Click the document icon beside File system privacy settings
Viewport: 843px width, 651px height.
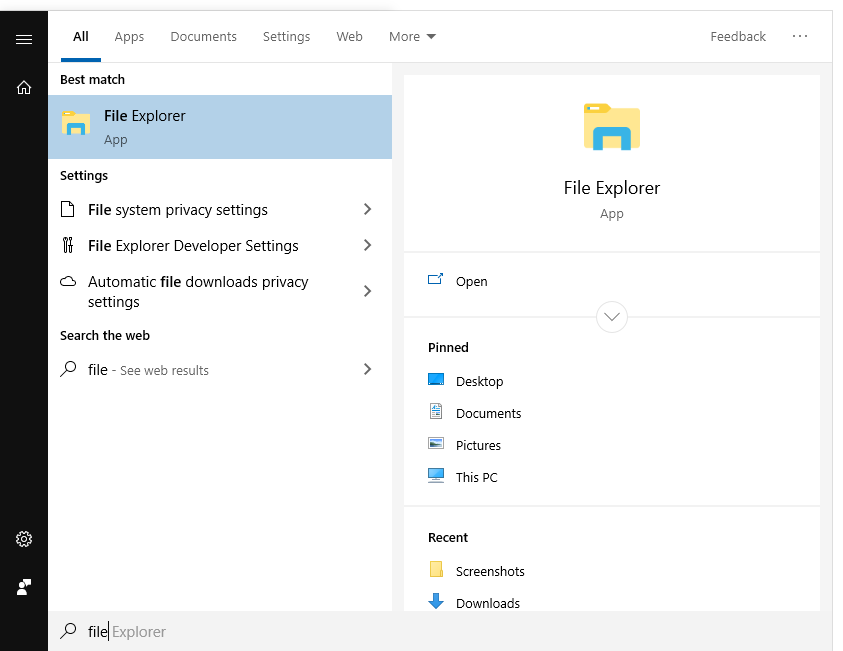click(68, 209)
